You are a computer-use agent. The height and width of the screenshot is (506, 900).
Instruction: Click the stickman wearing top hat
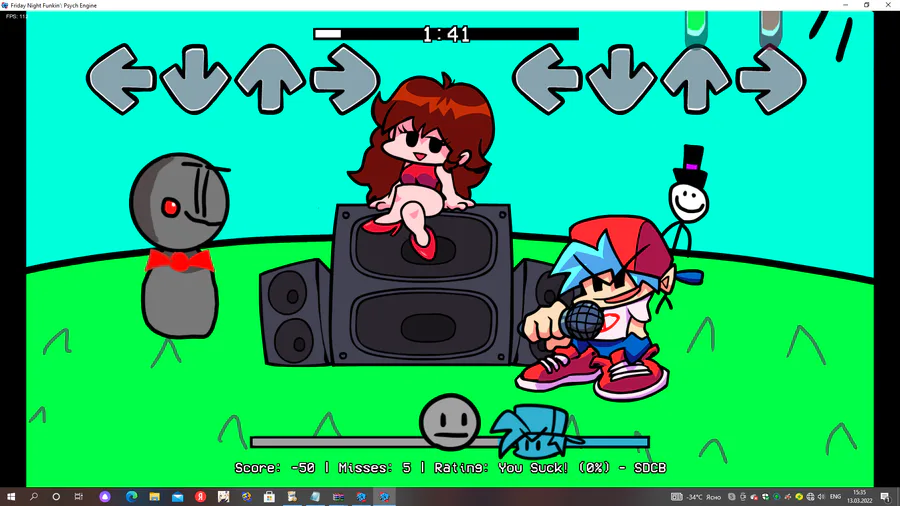tap(687, 200)
